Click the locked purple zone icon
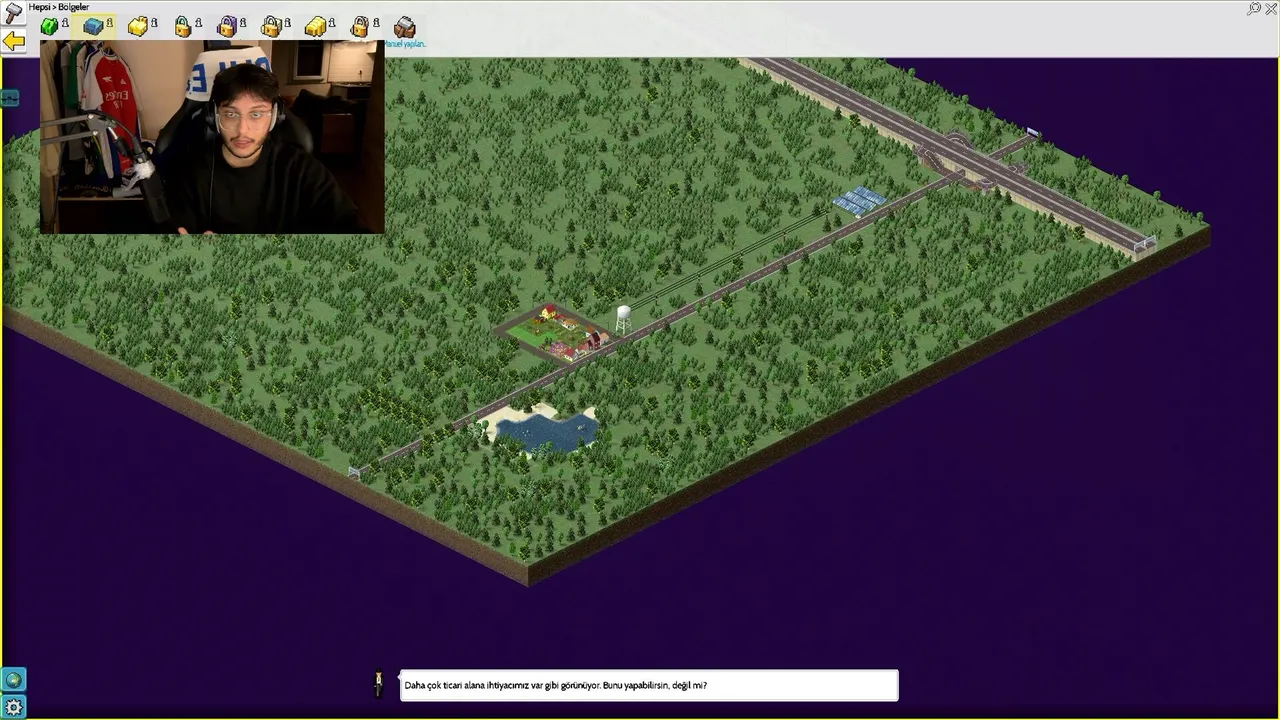Image resolution: width=1280 pixels, height=720 pixels. [227, 26]
